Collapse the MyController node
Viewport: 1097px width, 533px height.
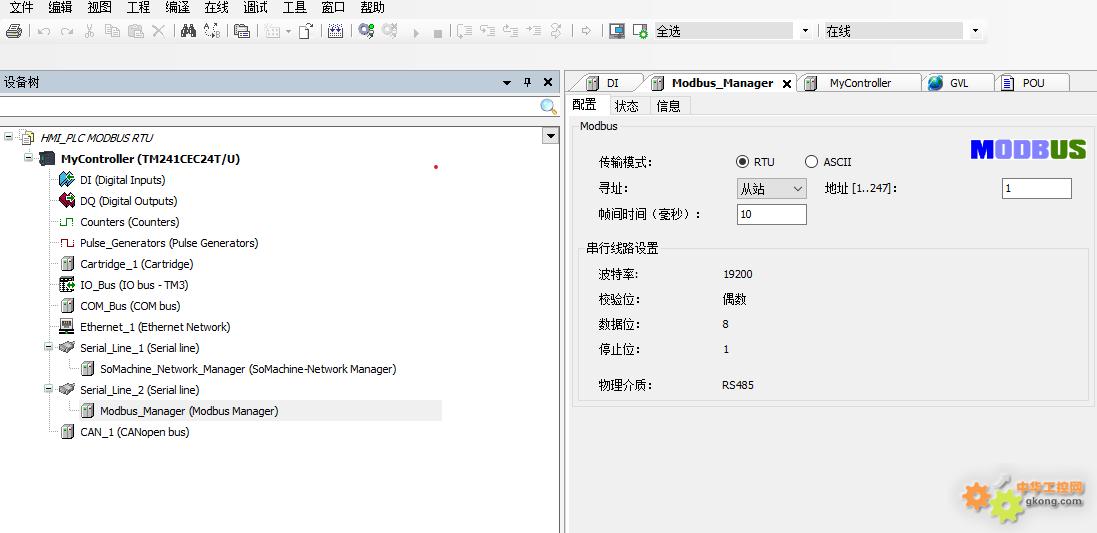tap(28, 157)
